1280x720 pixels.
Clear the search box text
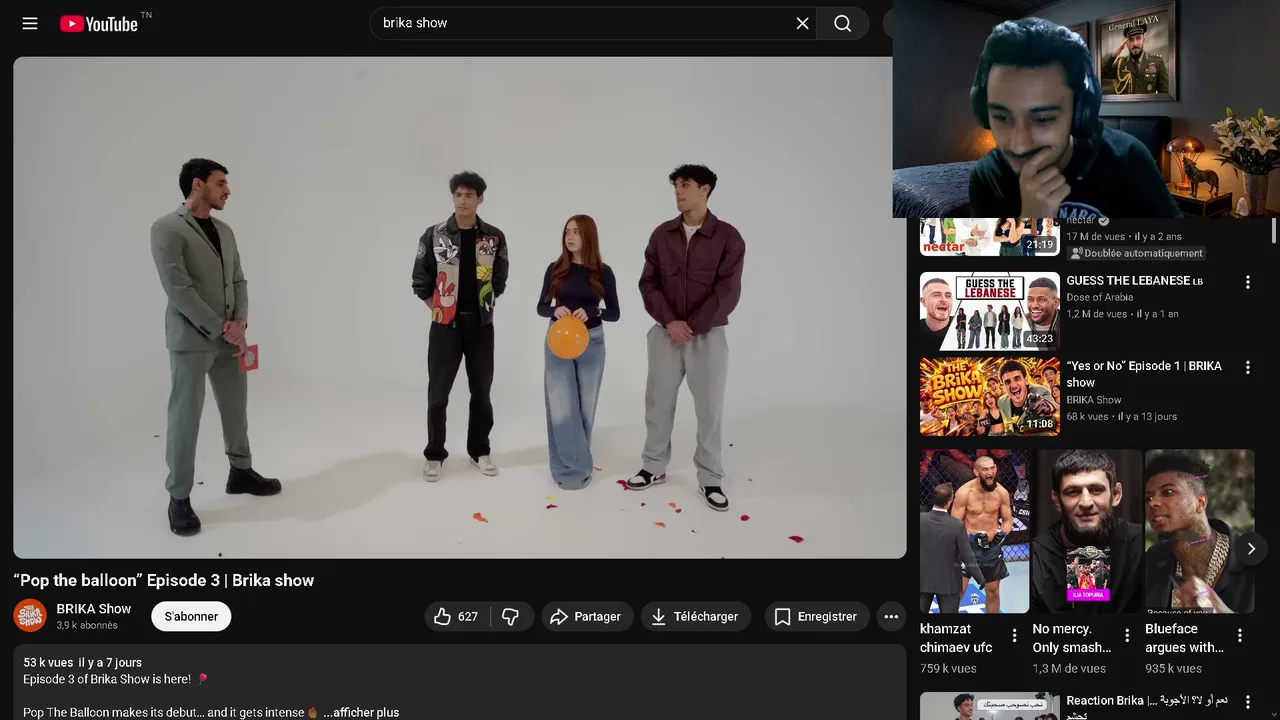pyautogui.click(x=802, y=23)
